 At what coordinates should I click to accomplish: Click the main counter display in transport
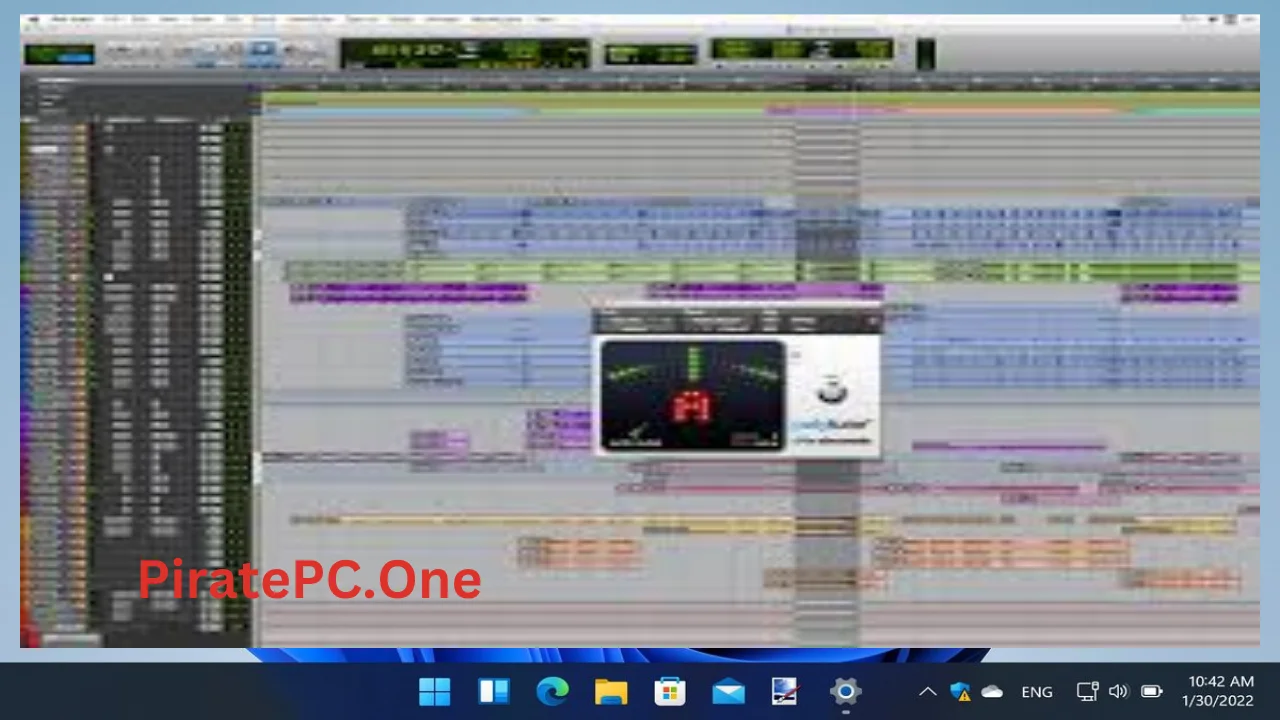click(465, 53)
